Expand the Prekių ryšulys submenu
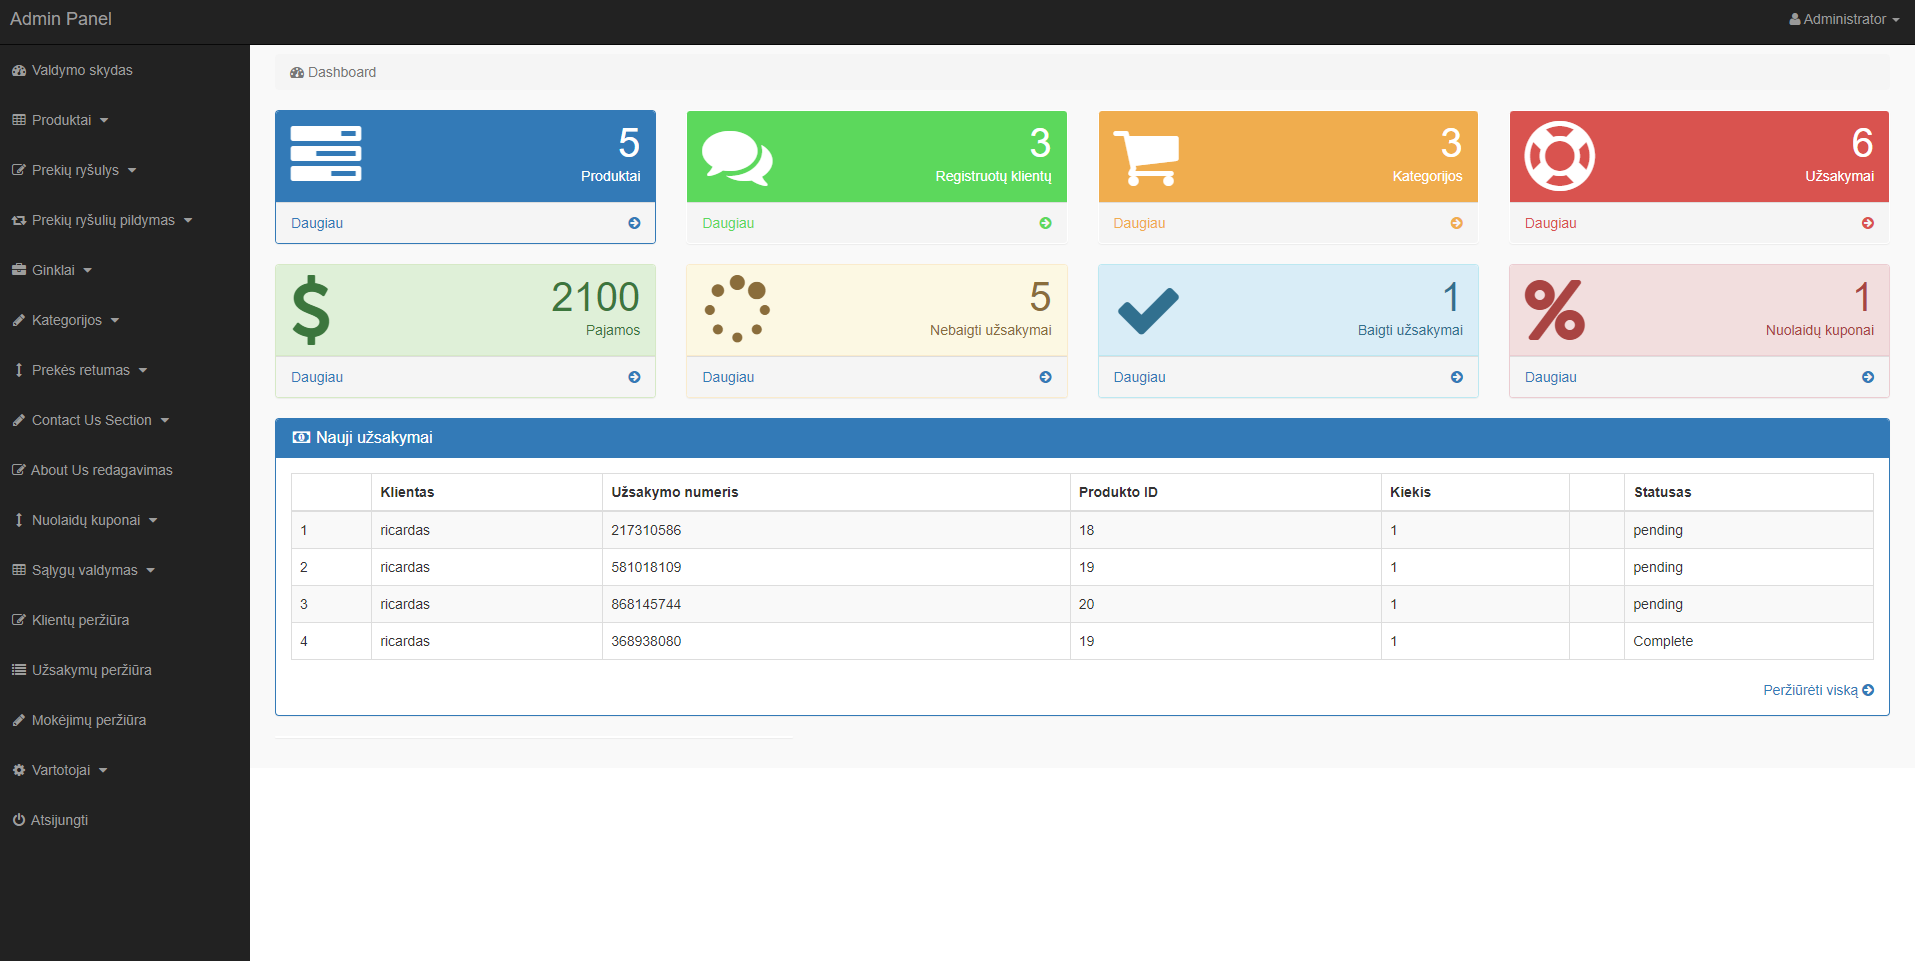This screenshot has width=1915, height=961. (x=74, y=170)
